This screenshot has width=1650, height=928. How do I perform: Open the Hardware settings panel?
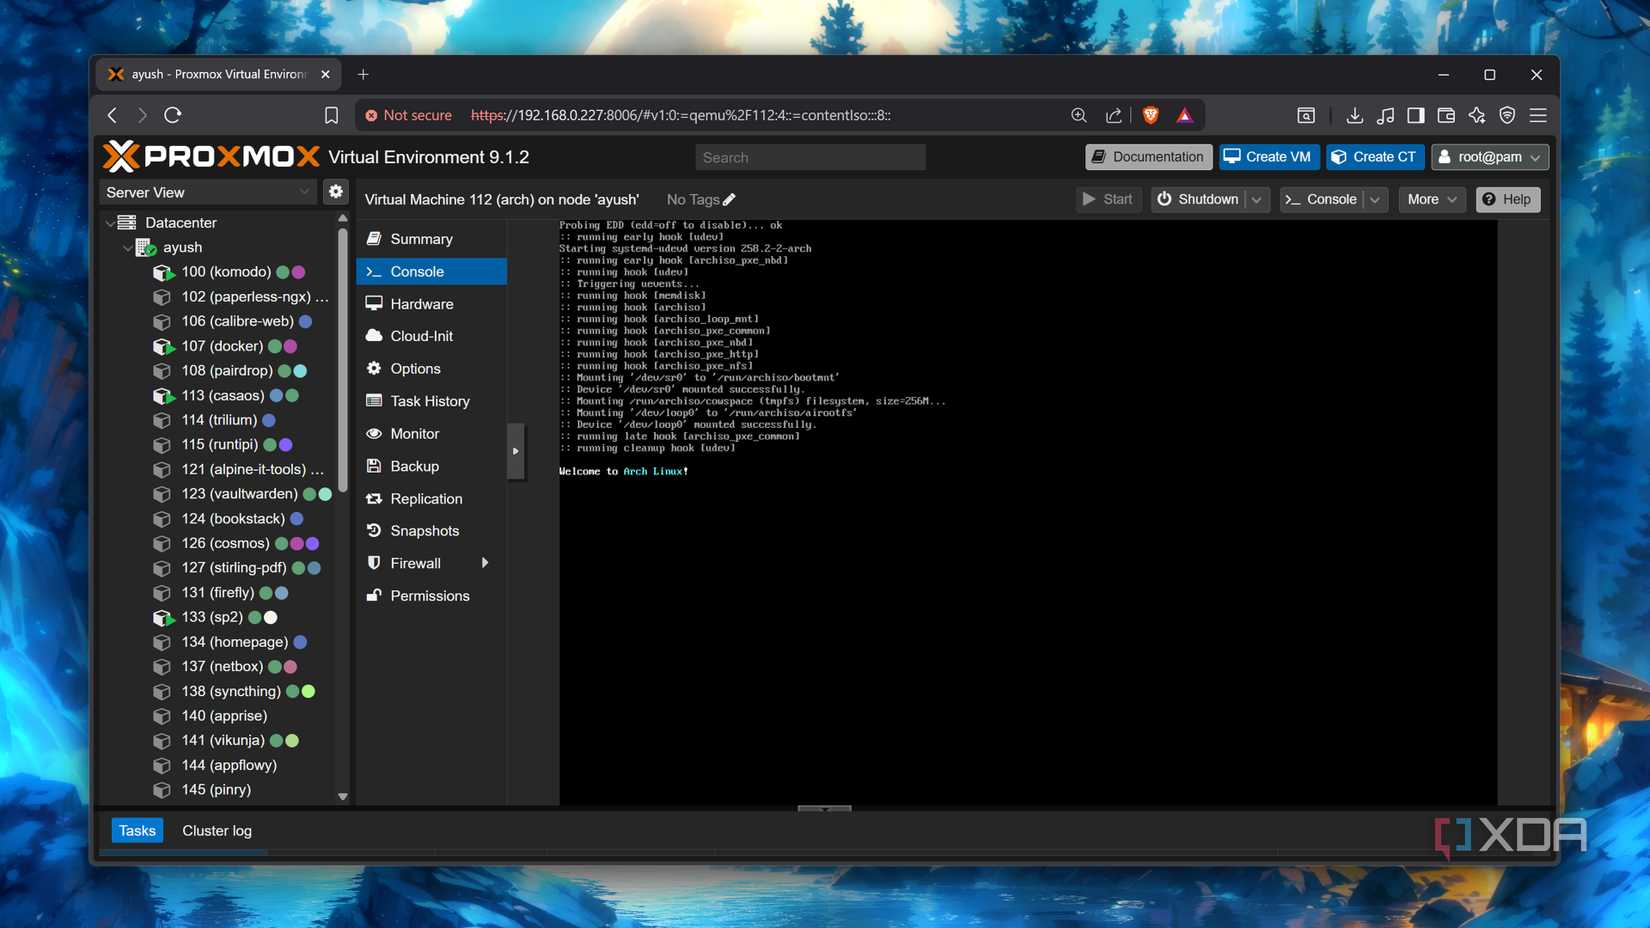coord(422,303)
